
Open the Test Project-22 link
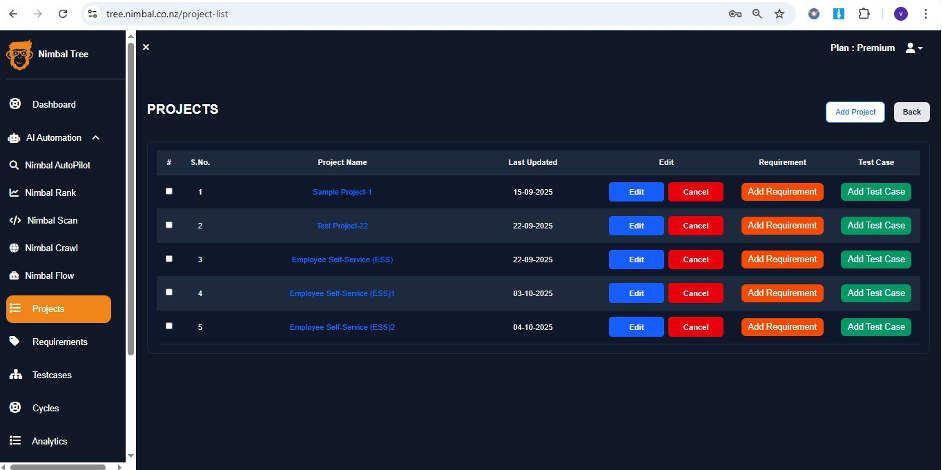coord(342,225)
